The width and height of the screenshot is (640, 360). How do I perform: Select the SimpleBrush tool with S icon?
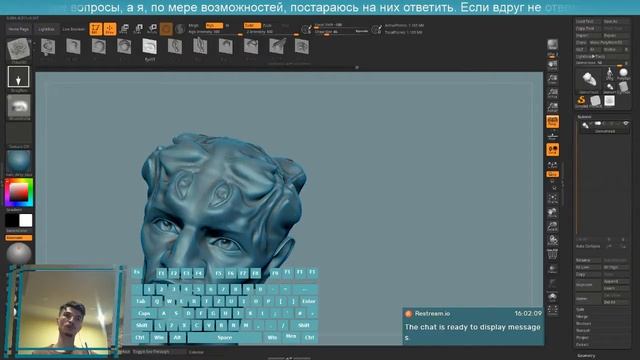tap(582, 100)
